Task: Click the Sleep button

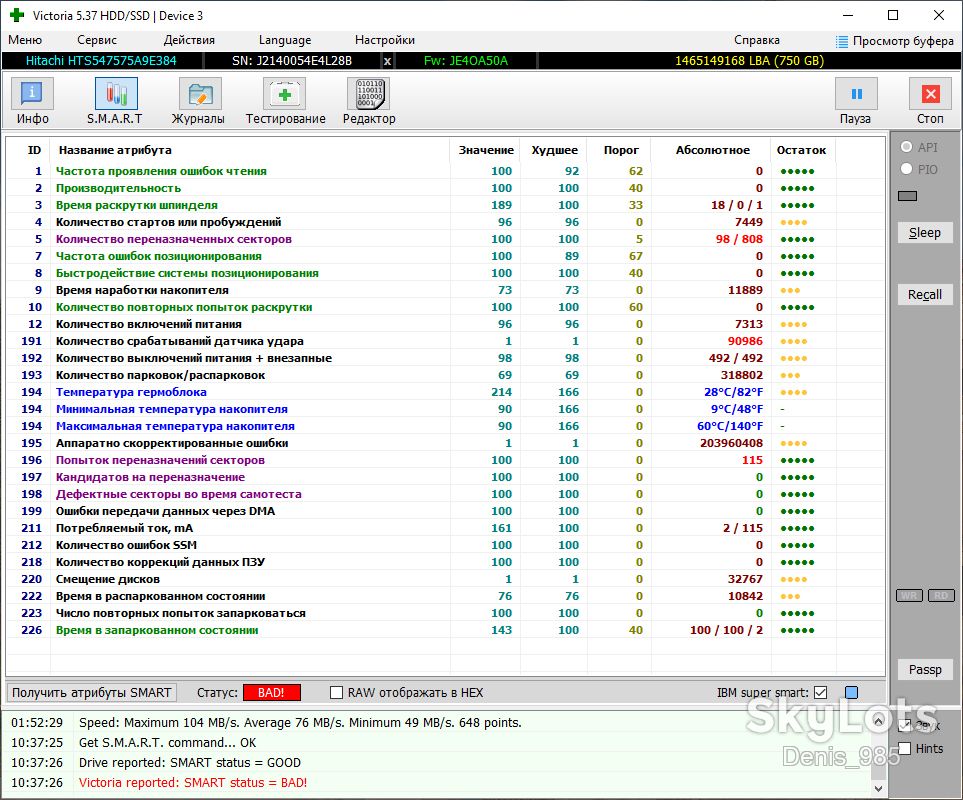Action: click(924, 233)
